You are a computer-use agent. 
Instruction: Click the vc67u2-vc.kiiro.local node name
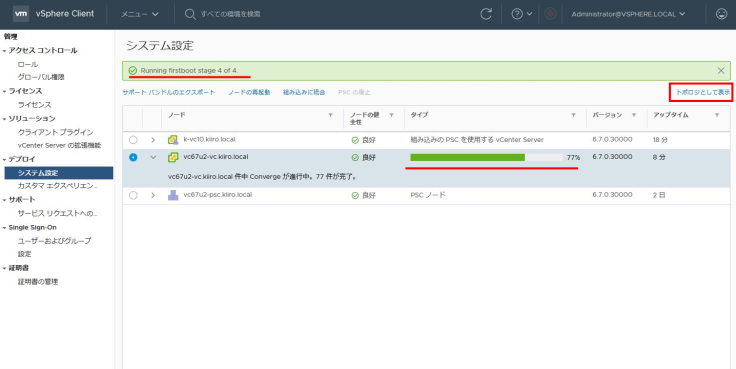point(216,157)
